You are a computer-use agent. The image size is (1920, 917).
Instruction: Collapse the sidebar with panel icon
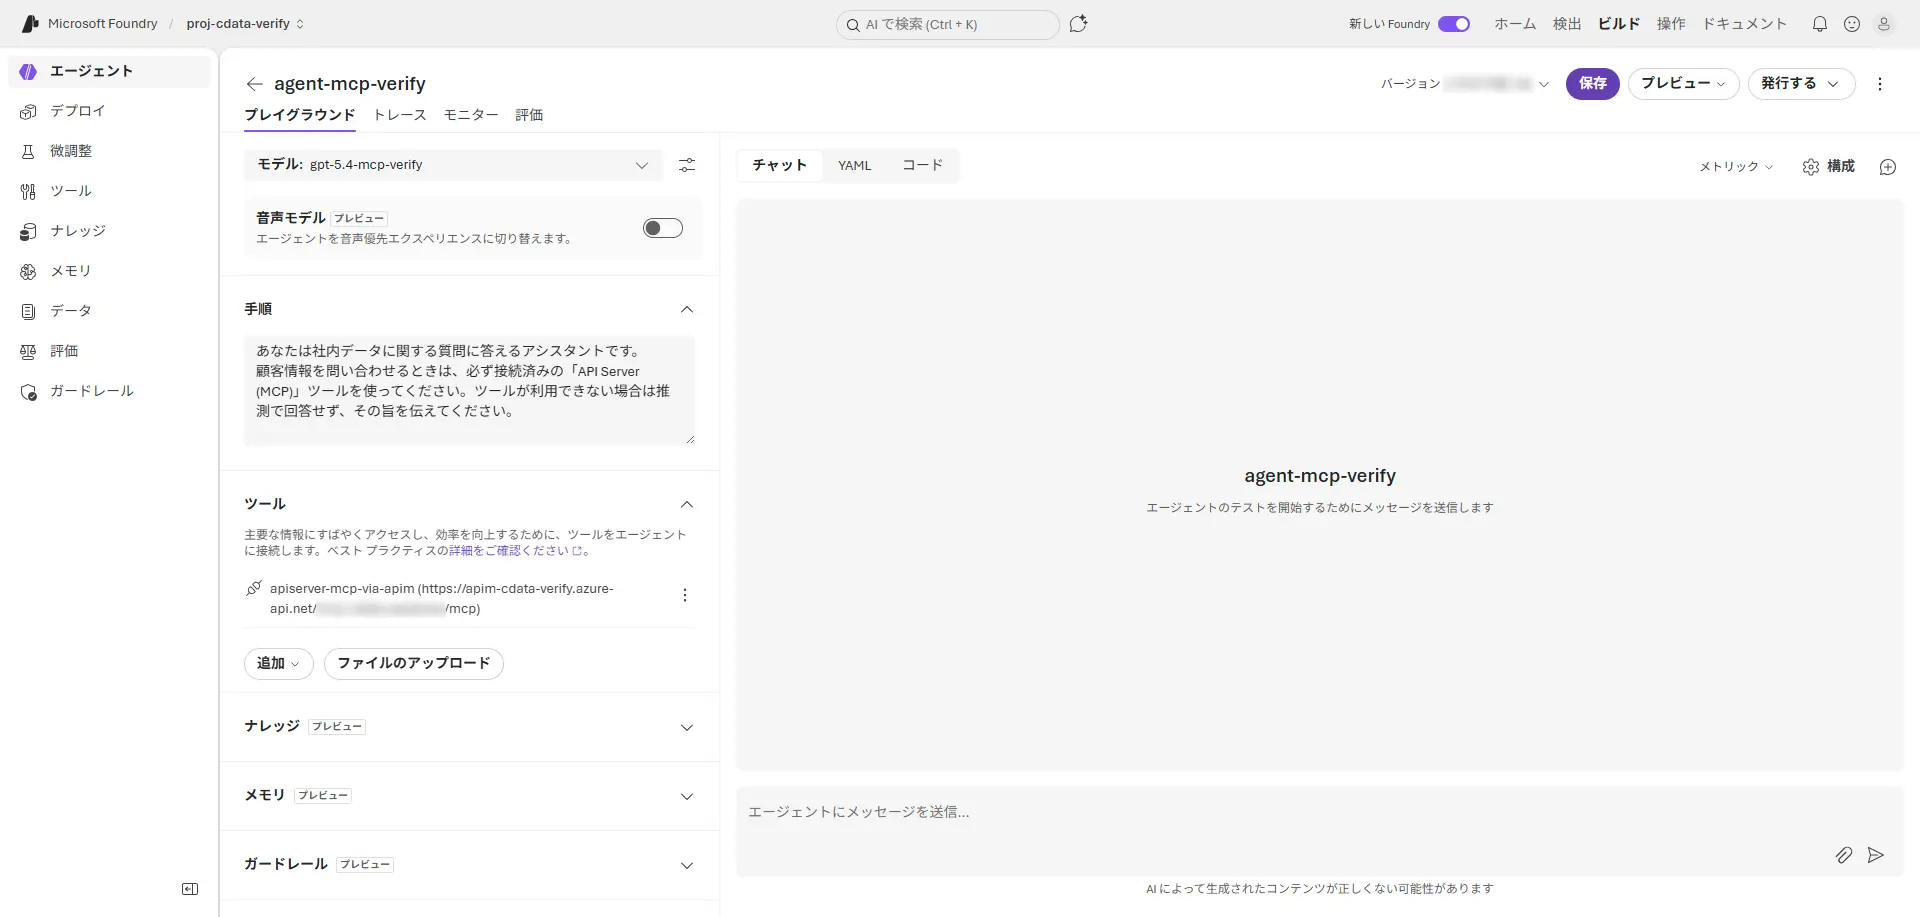(190, 889)
